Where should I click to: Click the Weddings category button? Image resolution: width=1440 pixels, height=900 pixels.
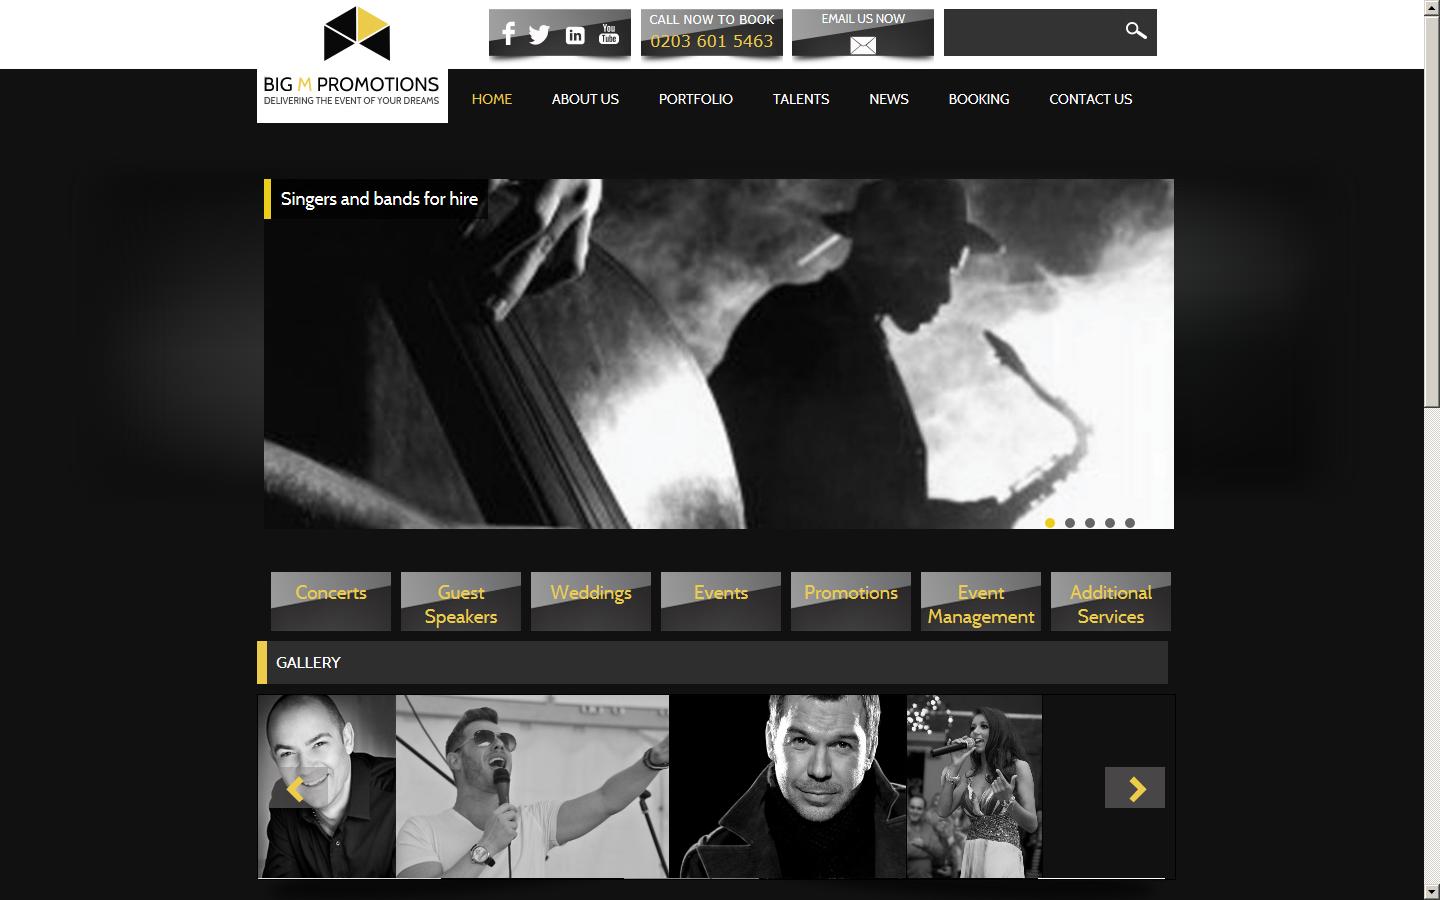(591, 601)
